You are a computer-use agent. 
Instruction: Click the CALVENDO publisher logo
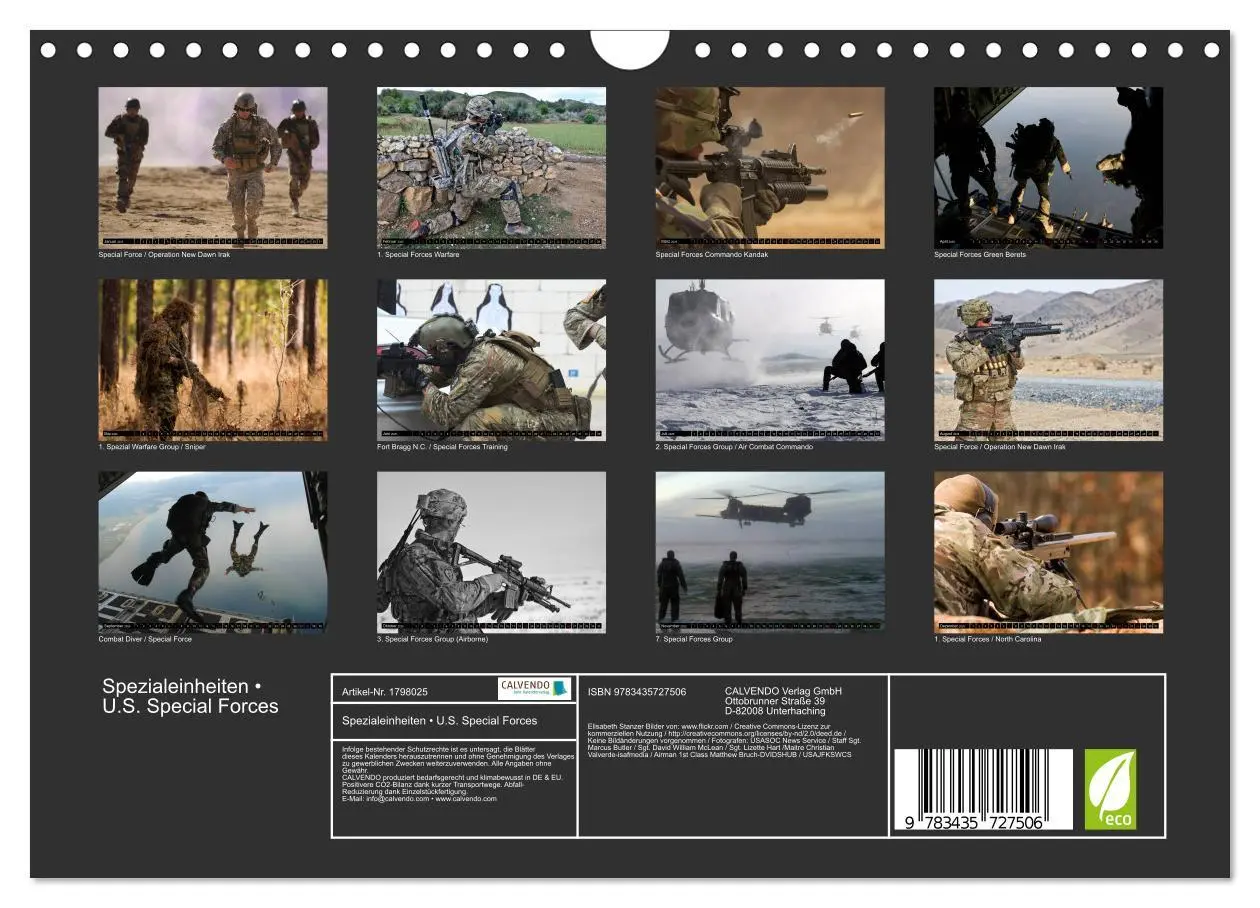point(534,688)
